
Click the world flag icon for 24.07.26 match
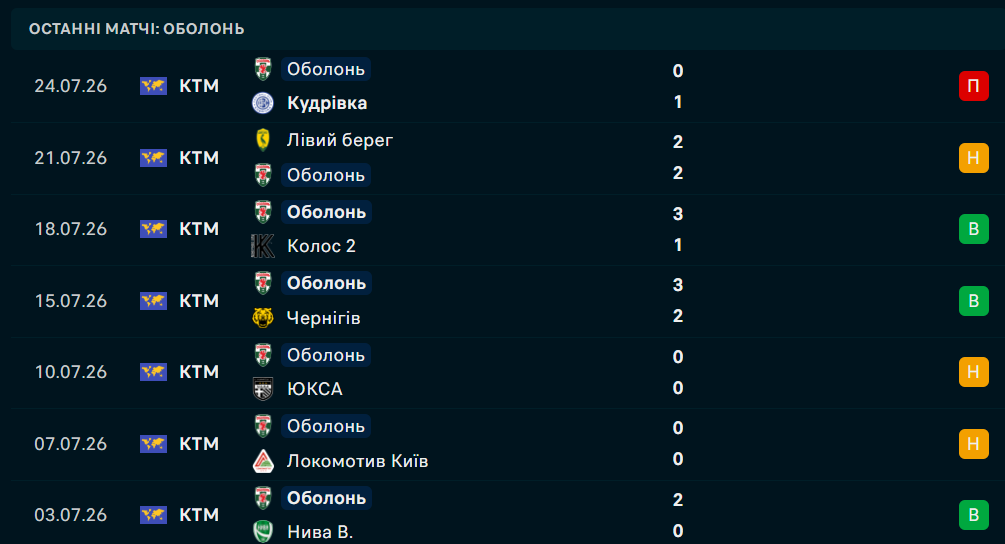click(x=153, y=86)
